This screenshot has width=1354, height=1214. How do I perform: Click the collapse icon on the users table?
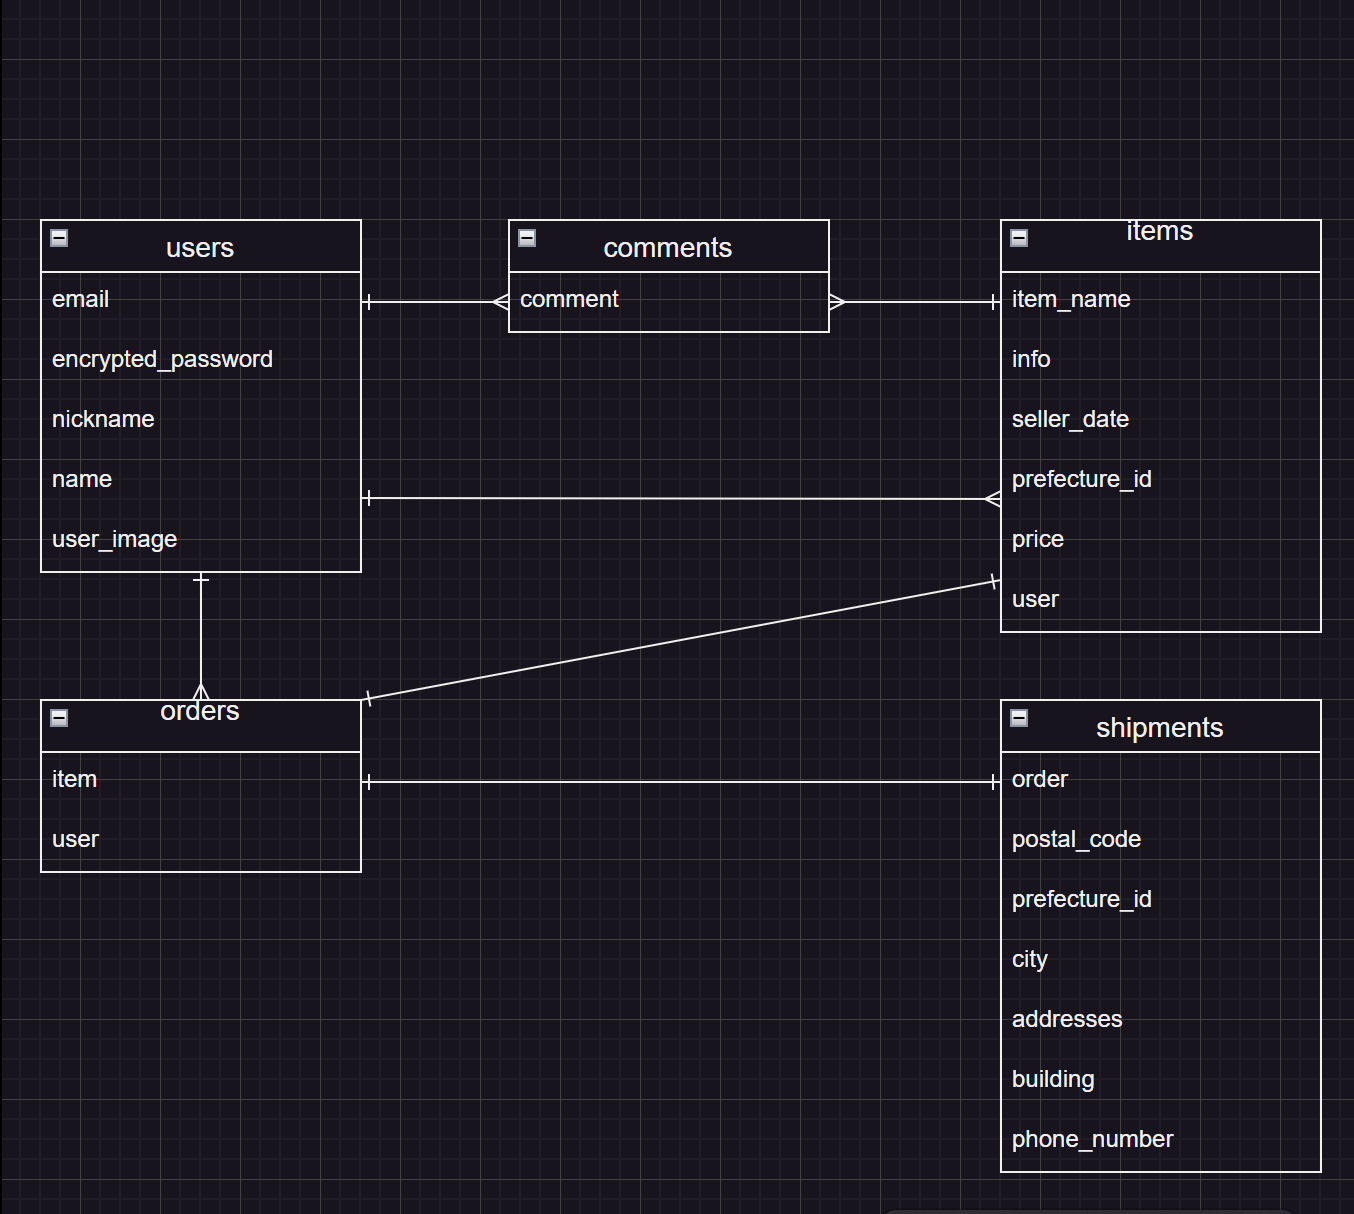click(x=59, y=238)
